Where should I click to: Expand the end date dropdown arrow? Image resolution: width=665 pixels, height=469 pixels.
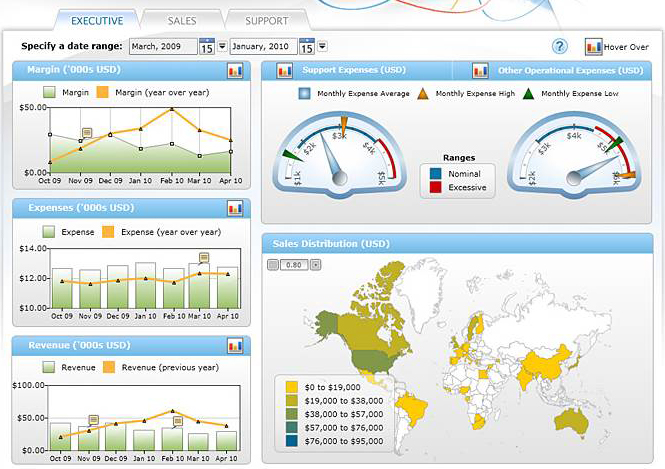(322, 46)
